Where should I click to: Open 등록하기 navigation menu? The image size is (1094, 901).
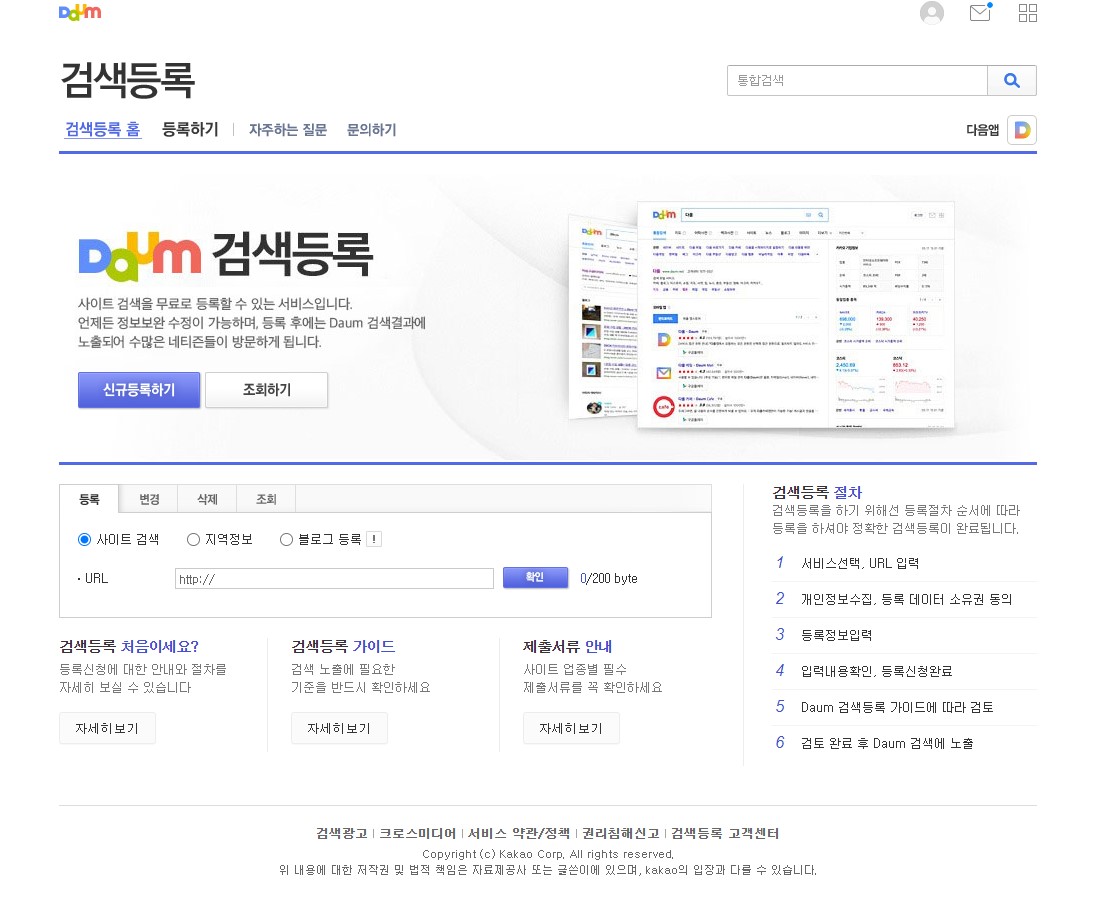point(190,129)
